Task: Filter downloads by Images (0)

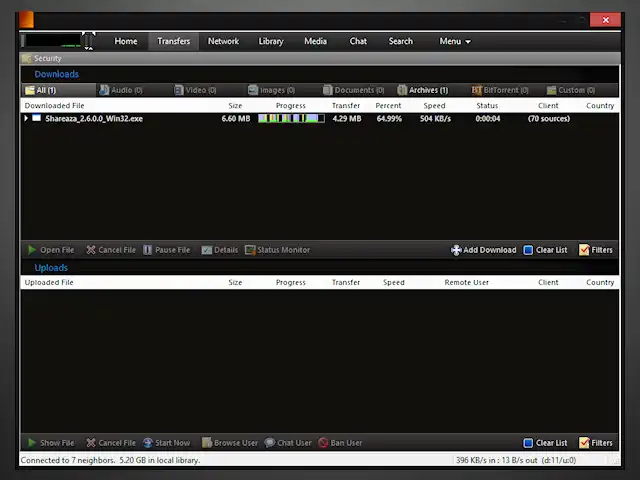Action: click(271, 90)
